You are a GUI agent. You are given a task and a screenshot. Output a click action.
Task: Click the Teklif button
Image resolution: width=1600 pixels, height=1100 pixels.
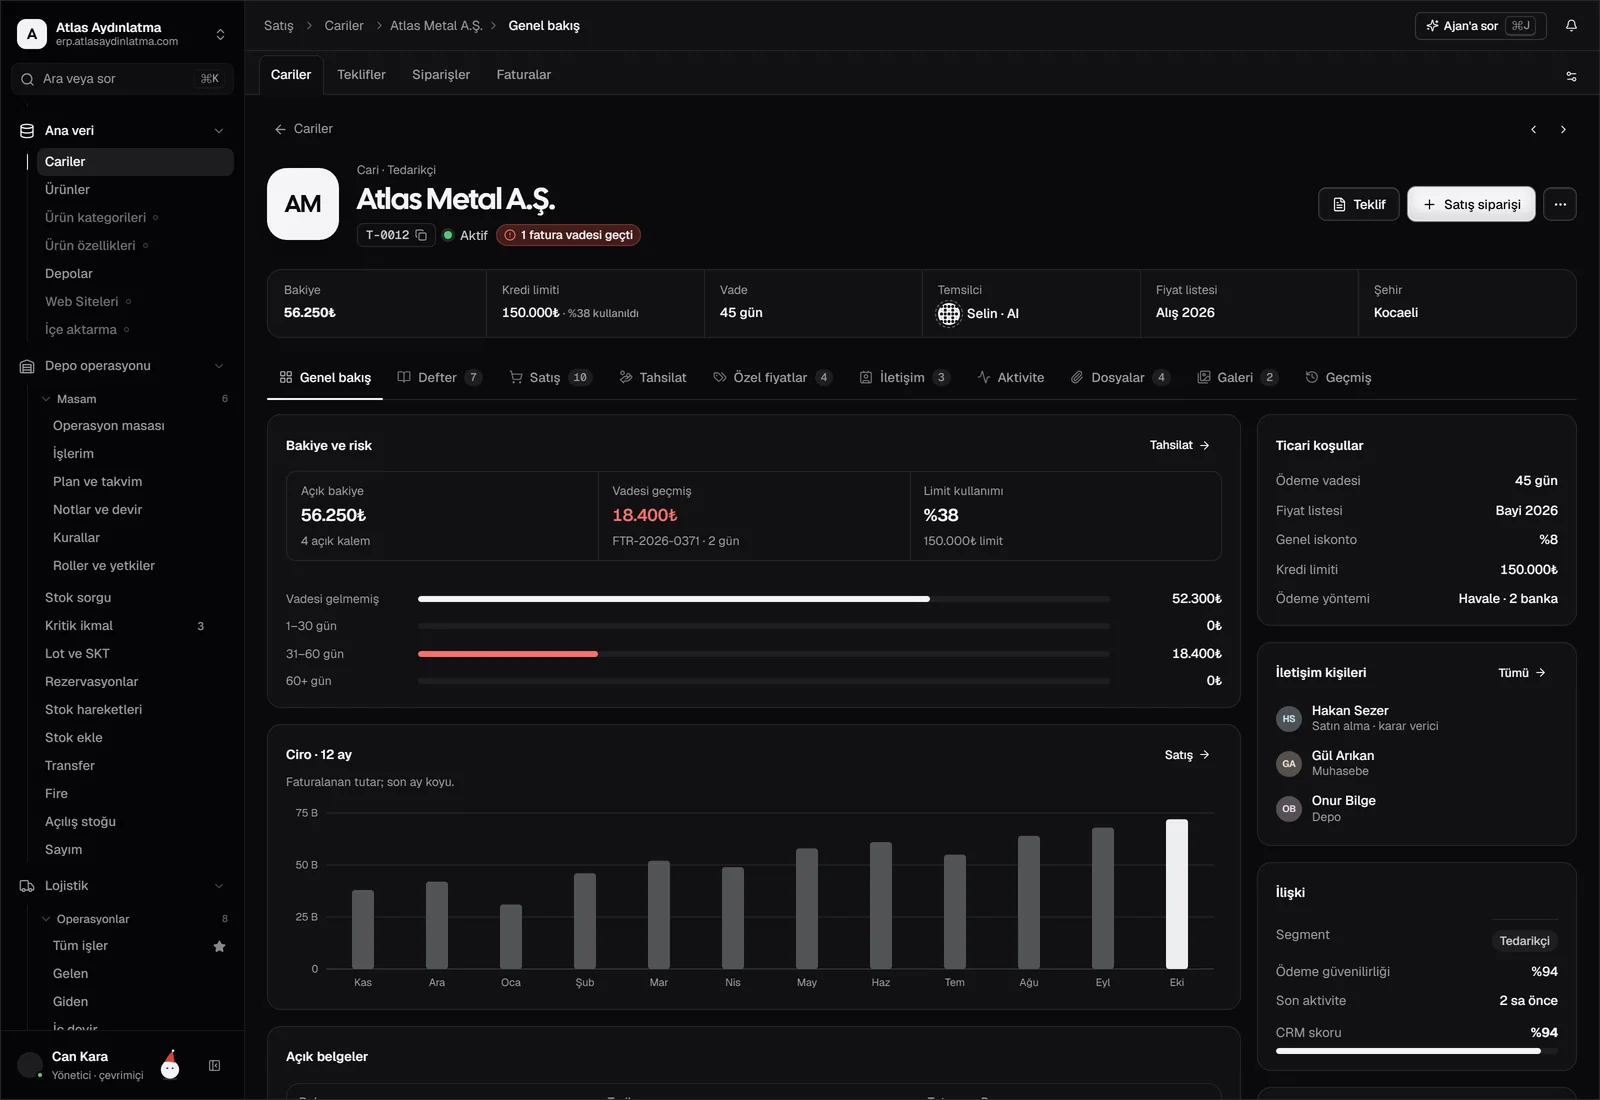coord(1359,204)
